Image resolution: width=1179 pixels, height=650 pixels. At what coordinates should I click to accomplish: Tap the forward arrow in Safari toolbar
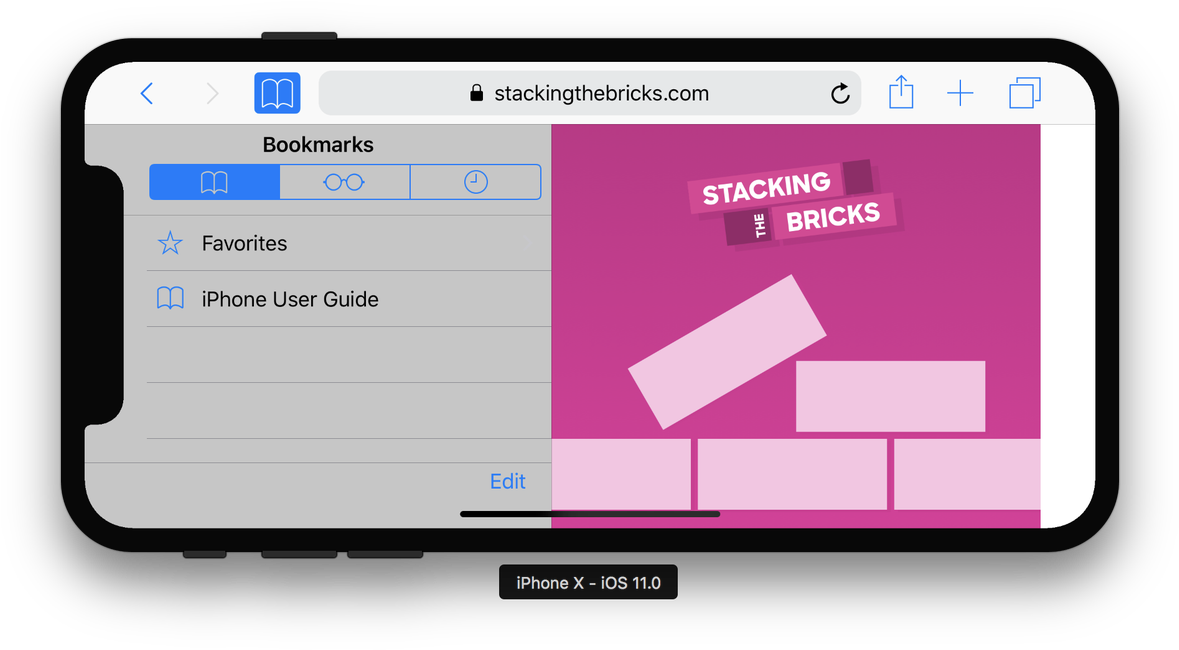tap(212, 94)
